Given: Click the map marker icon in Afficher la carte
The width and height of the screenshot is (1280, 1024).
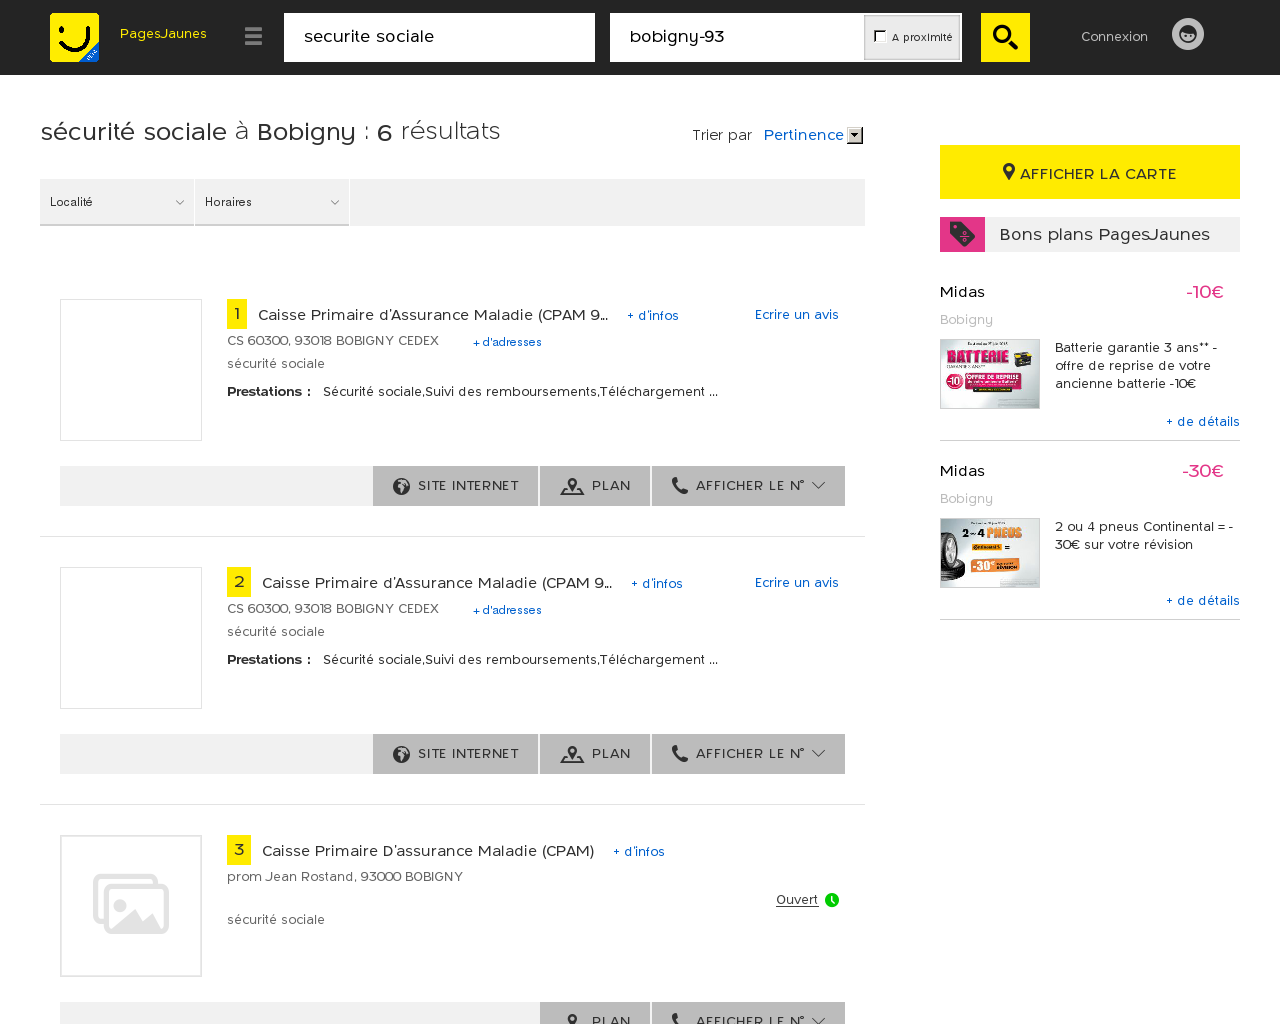Looking at the screenshot, I should 1009,172.
